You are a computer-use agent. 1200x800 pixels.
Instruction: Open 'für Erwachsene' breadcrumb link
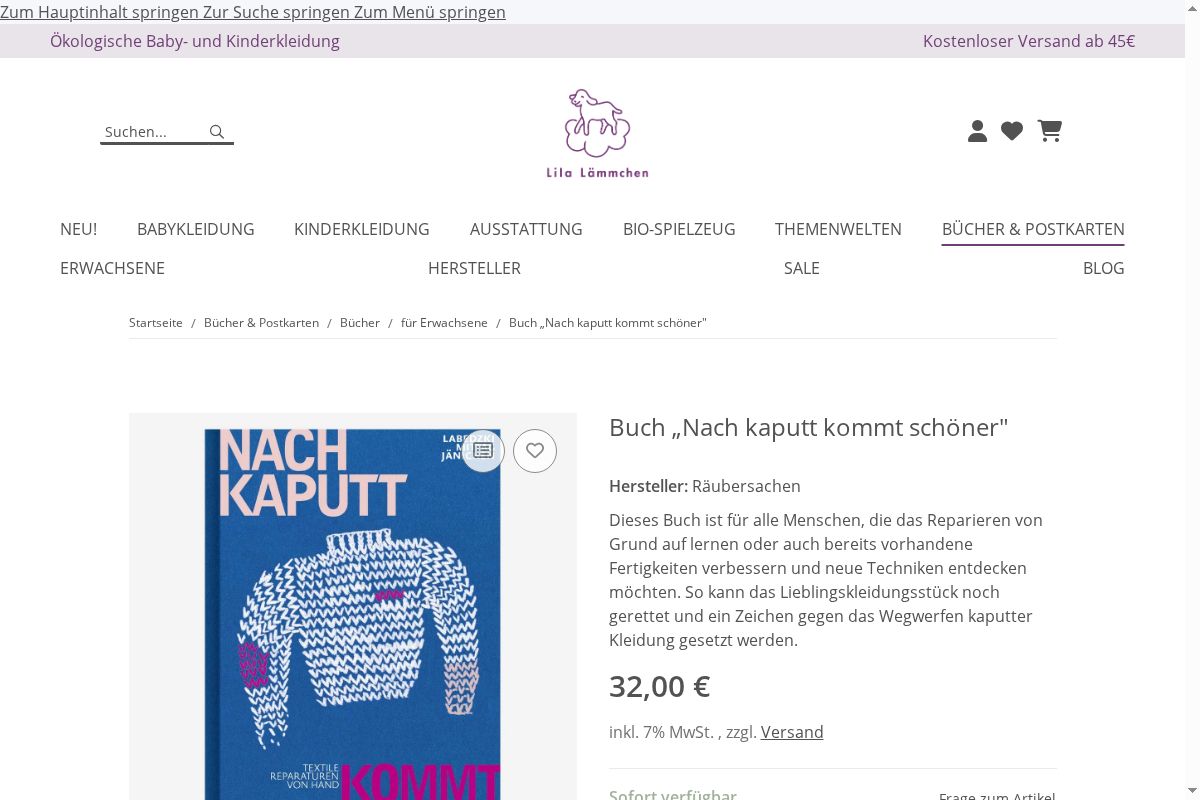[x=444, y=323]
